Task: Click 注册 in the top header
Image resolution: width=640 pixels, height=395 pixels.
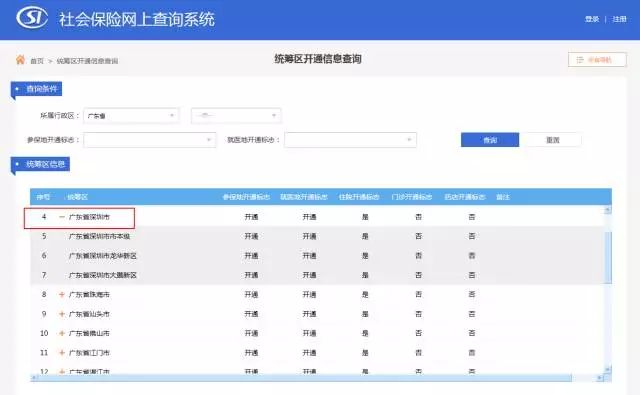Action: pyautogui.click(x=619, y=19)
